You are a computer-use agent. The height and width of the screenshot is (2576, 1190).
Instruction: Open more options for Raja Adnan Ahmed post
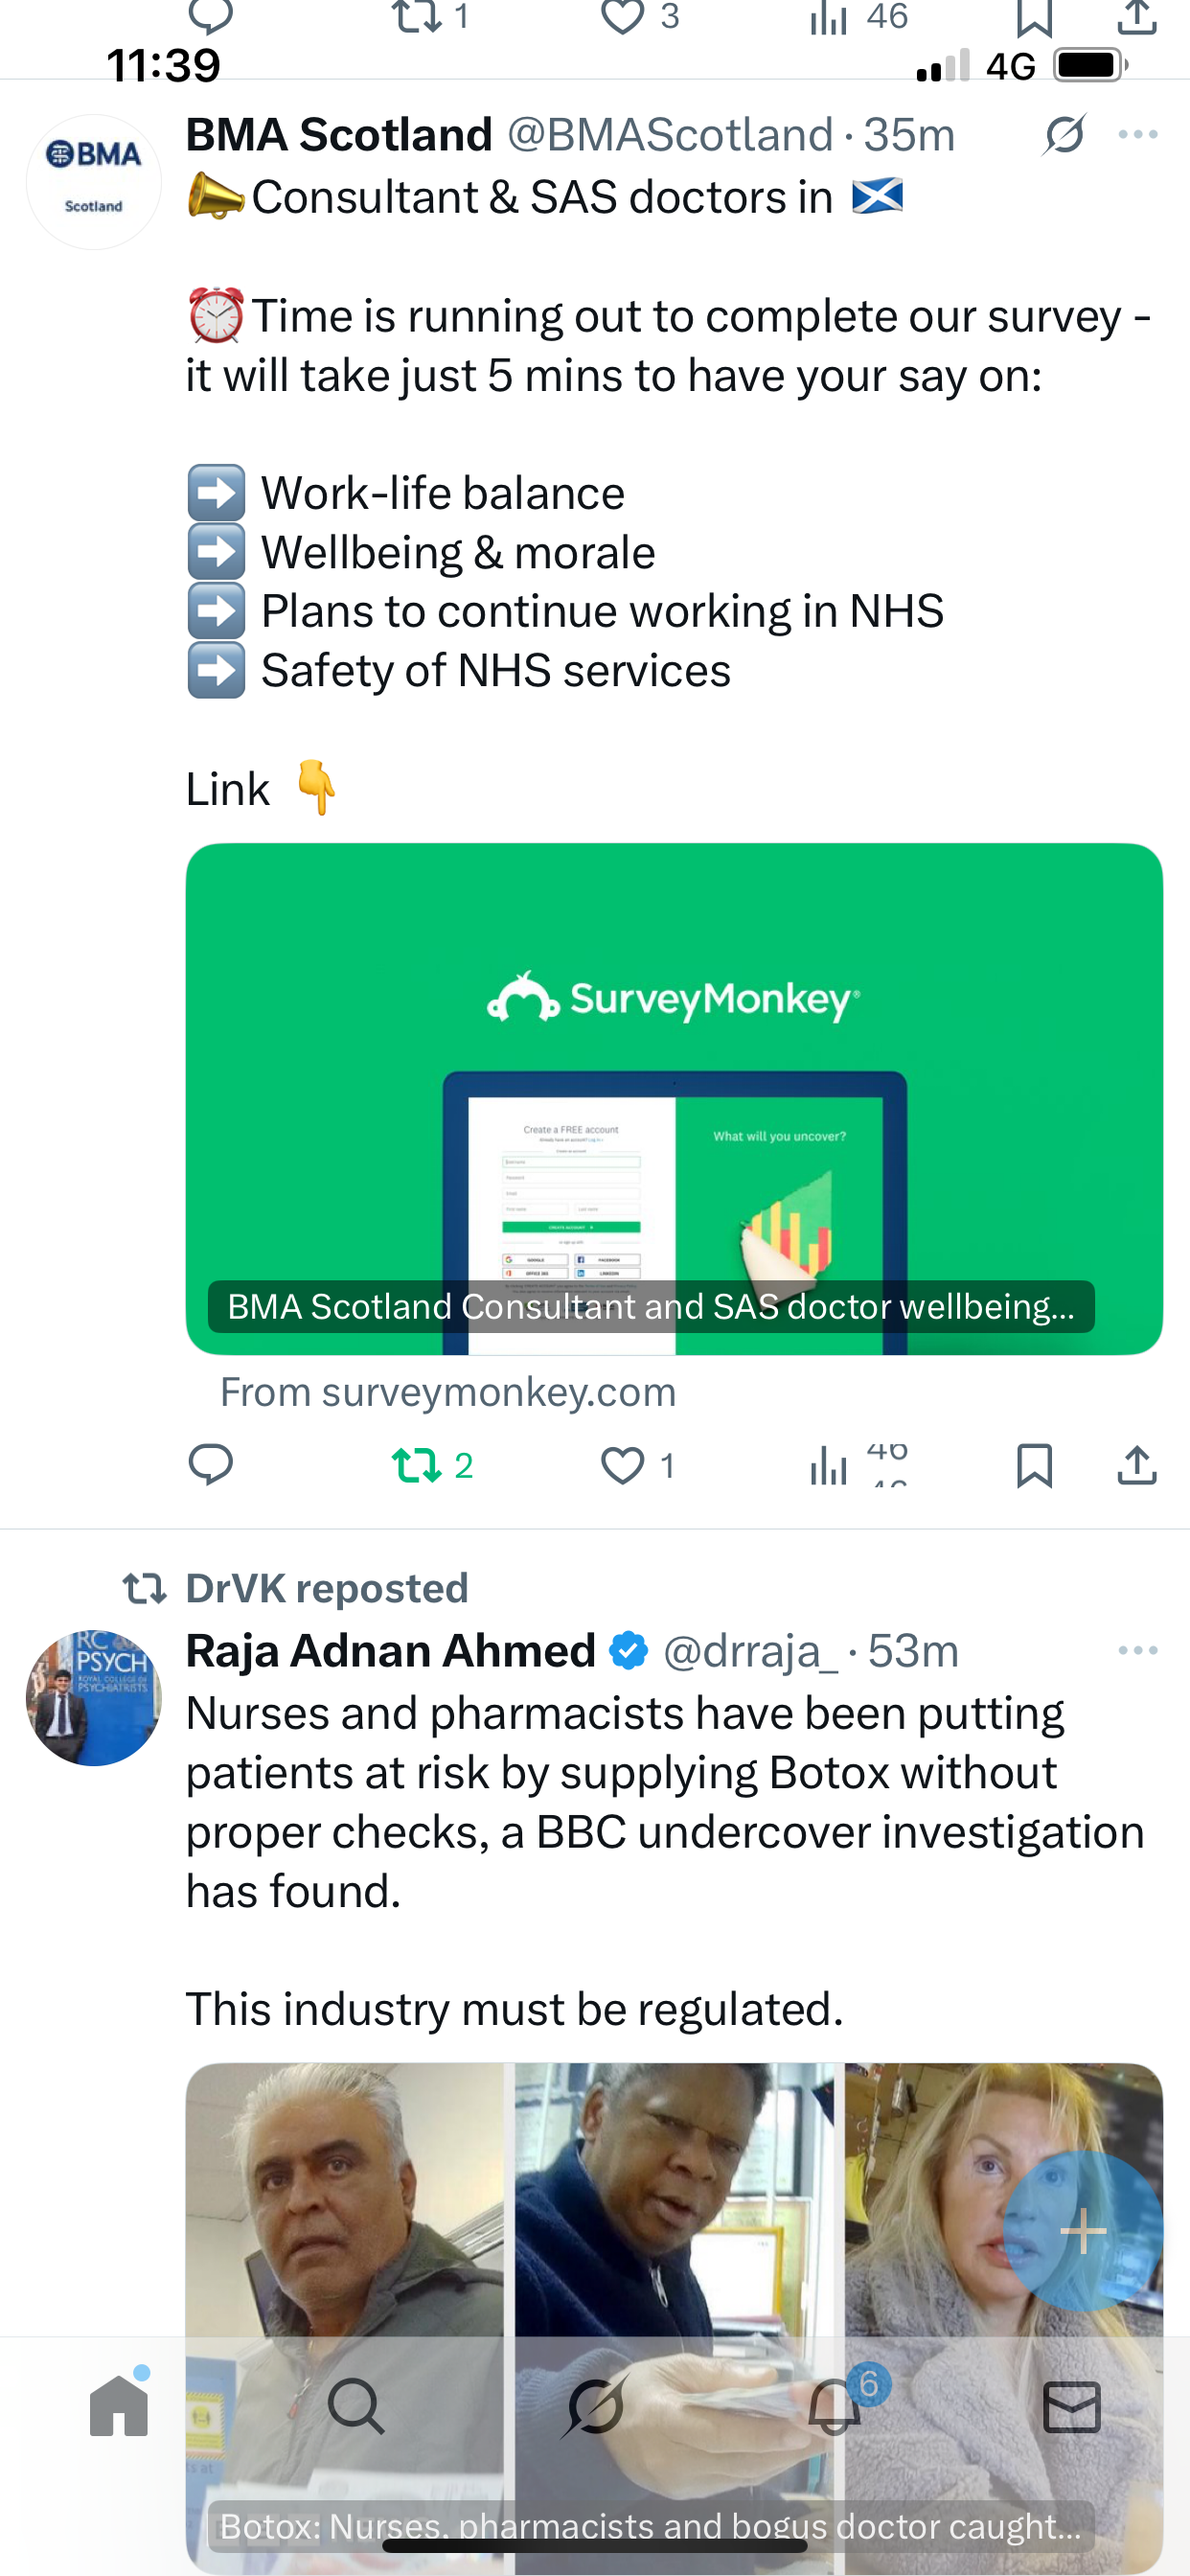coord(1138,1651)
